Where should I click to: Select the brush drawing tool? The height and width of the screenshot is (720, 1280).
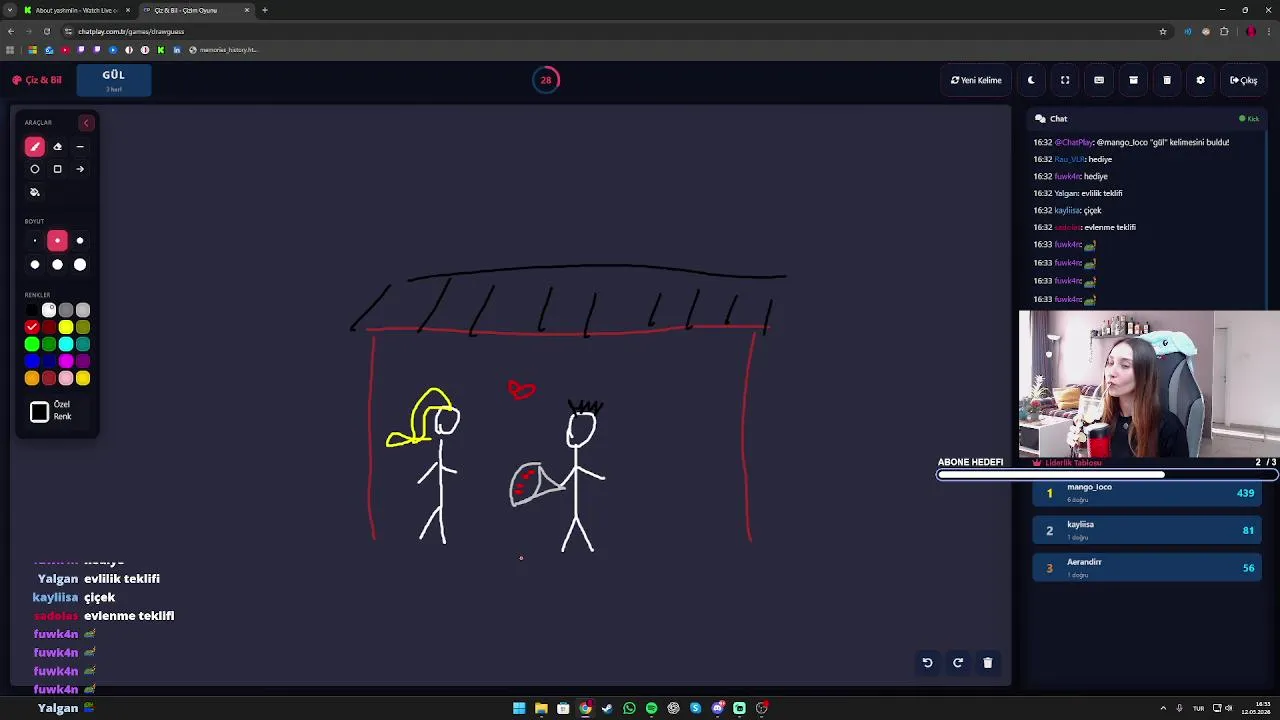click(x=35, y=147)
